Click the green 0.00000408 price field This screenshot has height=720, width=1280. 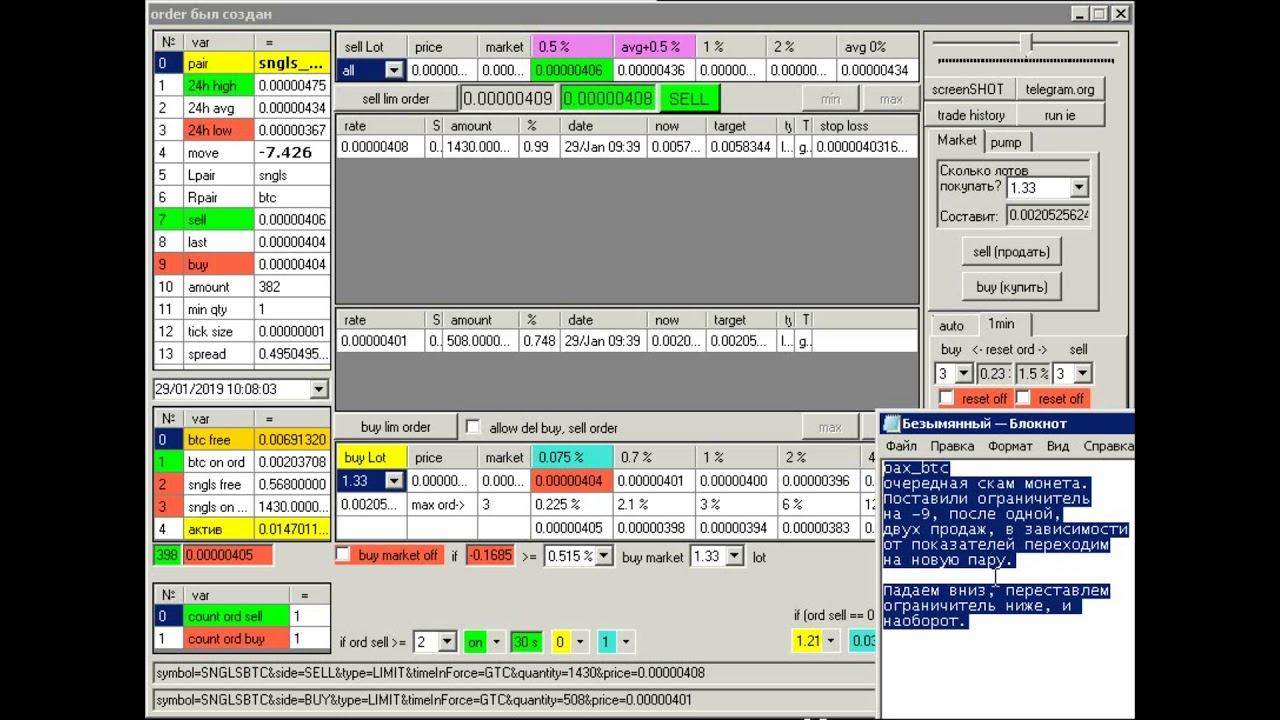(x=608, y=99)
